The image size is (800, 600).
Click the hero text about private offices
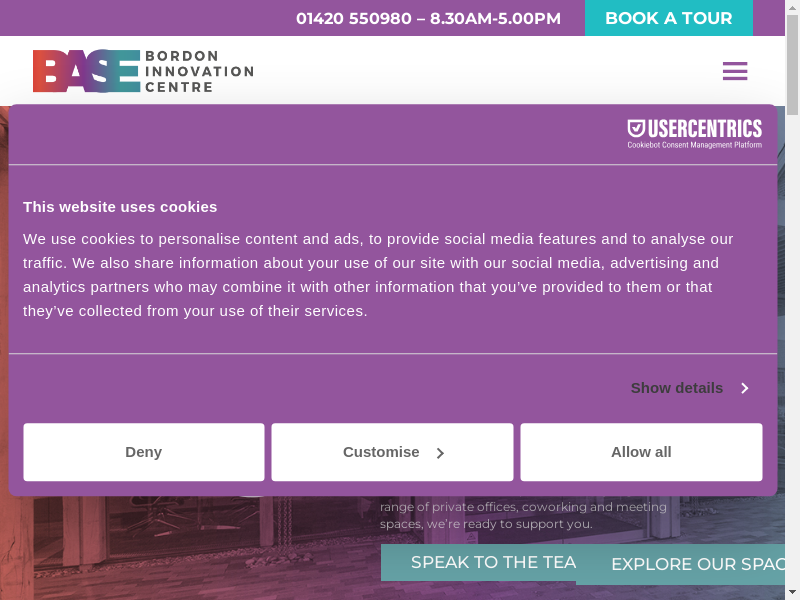pyautogui.click(x=523, y=515)
